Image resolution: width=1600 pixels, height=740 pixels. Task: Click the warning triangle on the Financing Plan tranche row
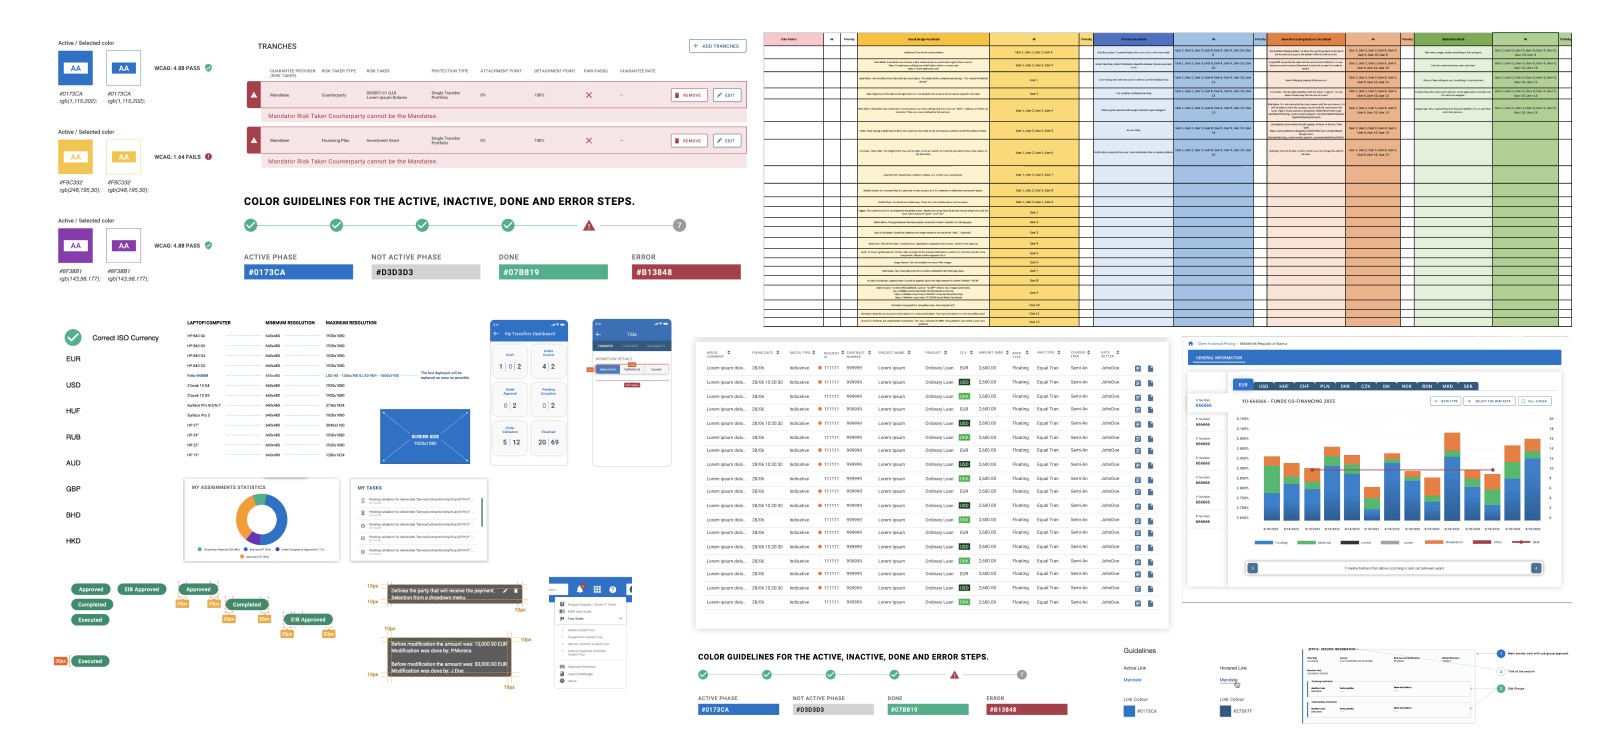[x=254, y=140]
